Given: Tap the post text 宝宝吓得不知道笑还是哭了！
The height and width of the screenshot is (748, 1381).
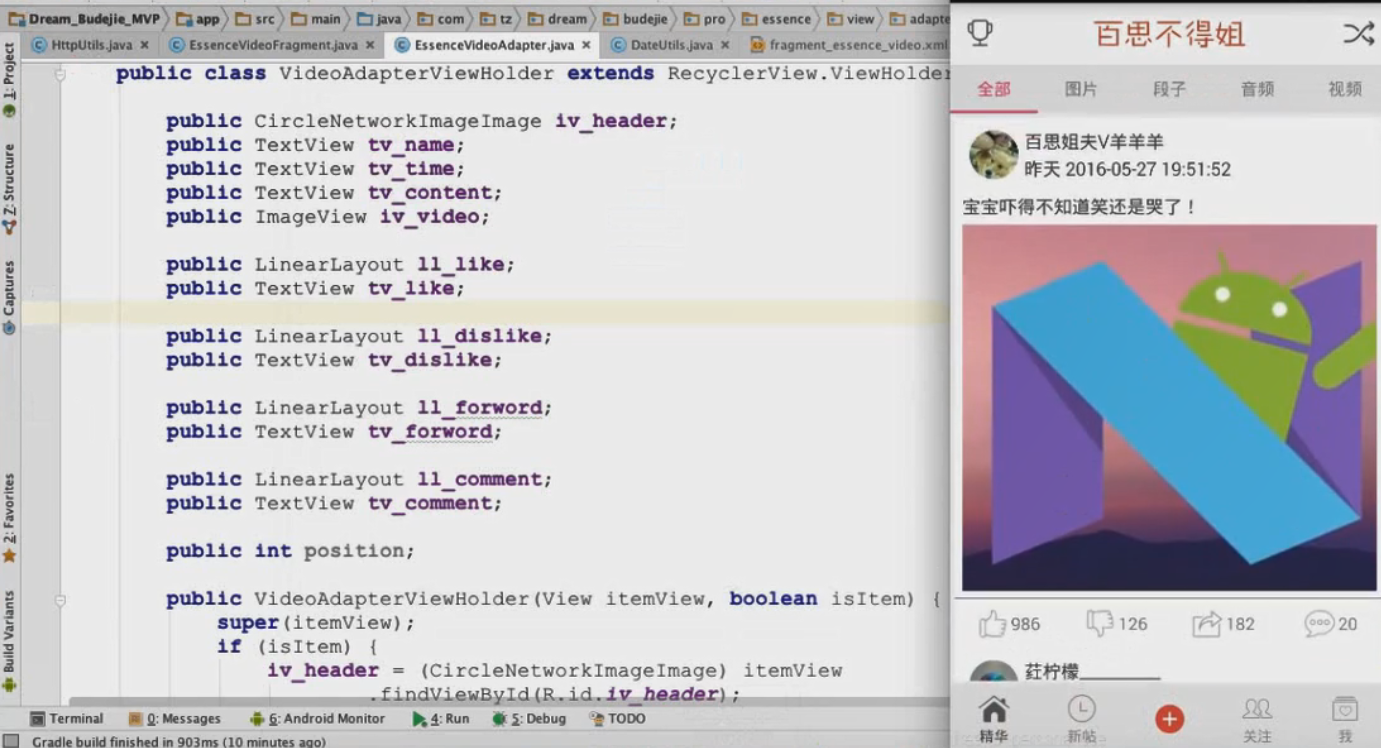Looking at the screenshot, I should pos(1080,207).
